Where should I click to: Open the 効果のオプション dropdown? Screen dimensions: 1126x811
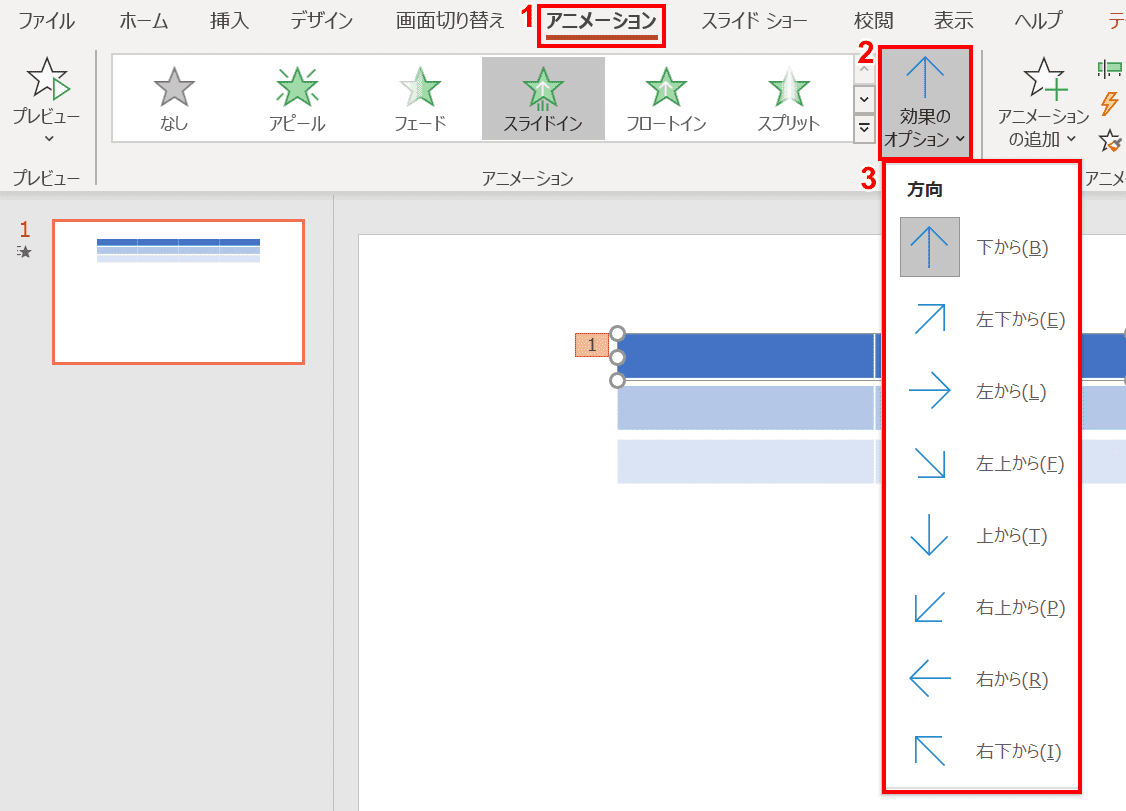point(925,103)
